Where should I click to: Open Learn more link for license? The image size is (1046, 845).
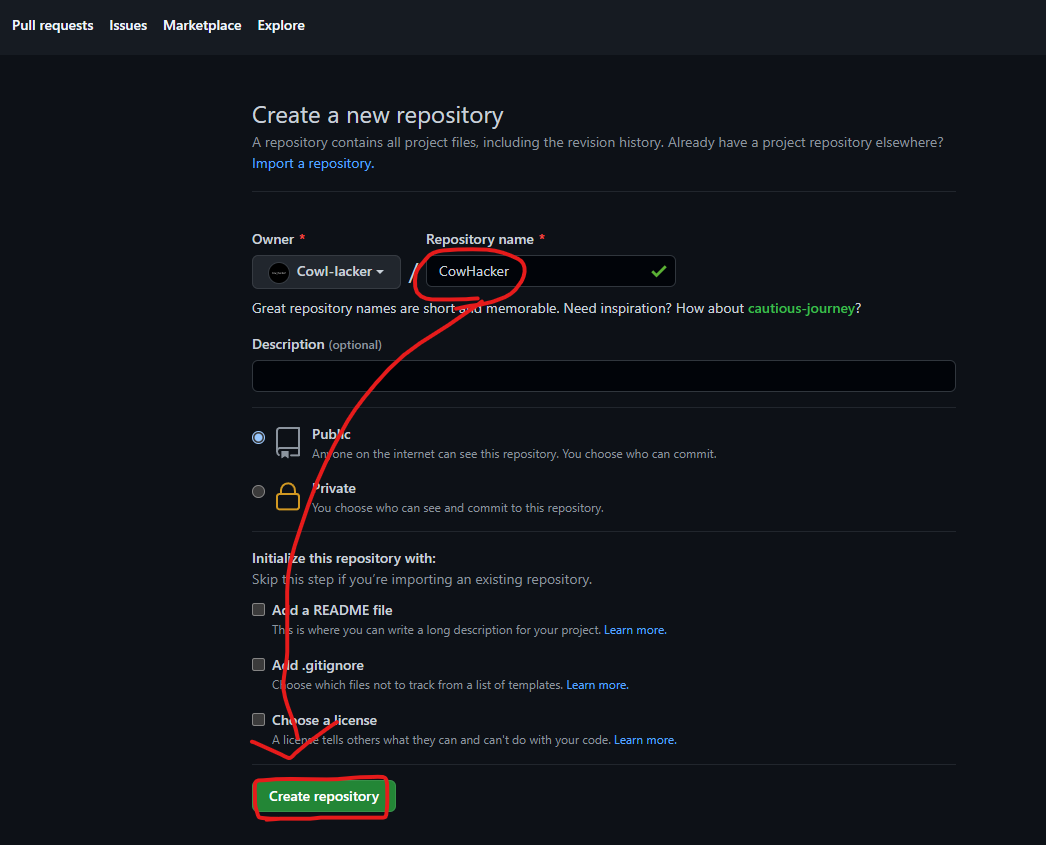coord(645,740)
